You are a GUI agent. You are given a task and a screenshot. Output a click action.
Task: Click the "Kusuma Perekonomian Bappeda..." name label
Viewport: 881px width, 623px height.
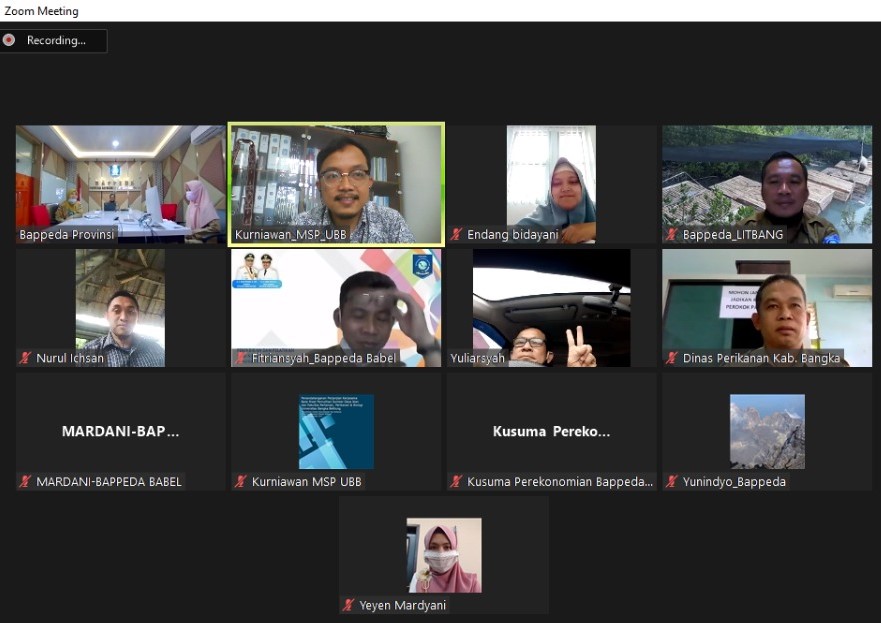pyautogui.click(x=560, y=482)
